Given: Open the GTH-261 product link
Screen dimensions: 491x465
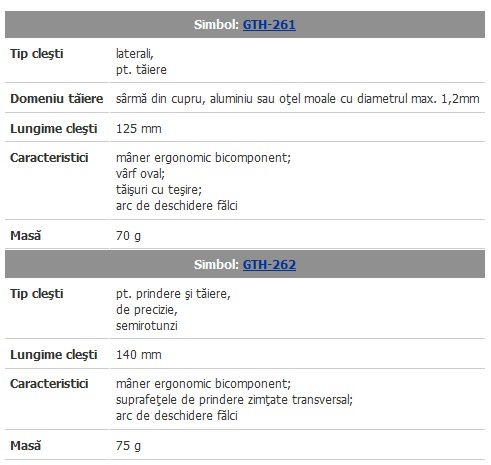Looking at the screenshot, I should tap(269, 25).
